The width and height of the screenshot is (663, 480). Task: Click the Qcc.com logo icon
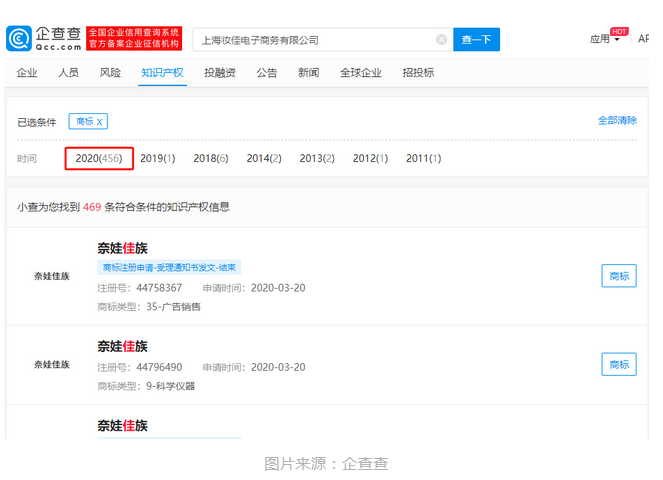[19, 38]
